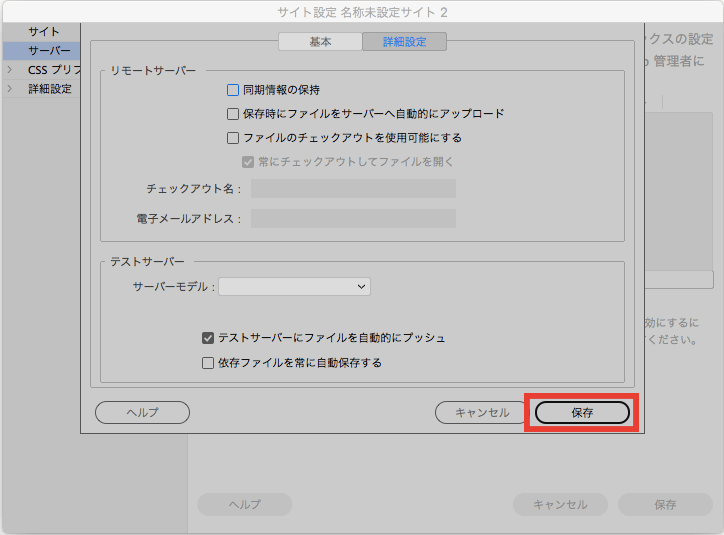Expand the CSS プリプロセッサ tree item
724x535 pixels.
pos(10,70)
